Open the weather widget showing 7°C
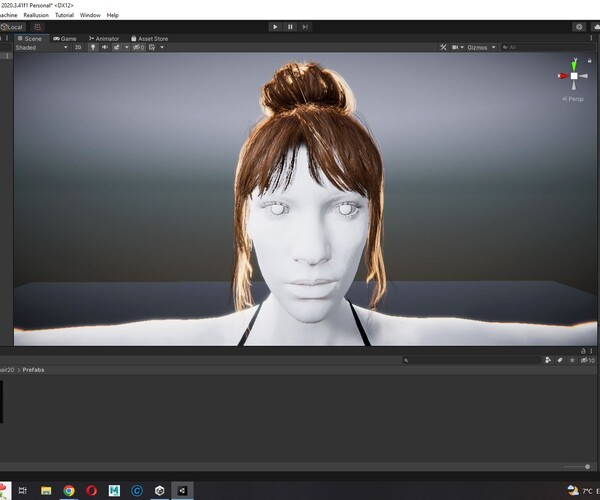This screenshot has height=500, width=600. click(x=582, y=491)
